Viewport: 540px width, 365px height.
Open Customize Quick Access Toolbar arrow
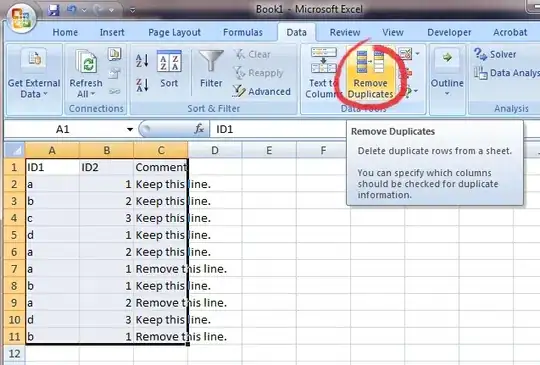click(x=133, y=10)
